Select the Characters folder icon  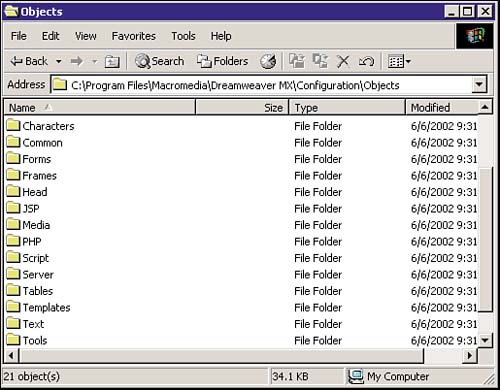point(13,125)
